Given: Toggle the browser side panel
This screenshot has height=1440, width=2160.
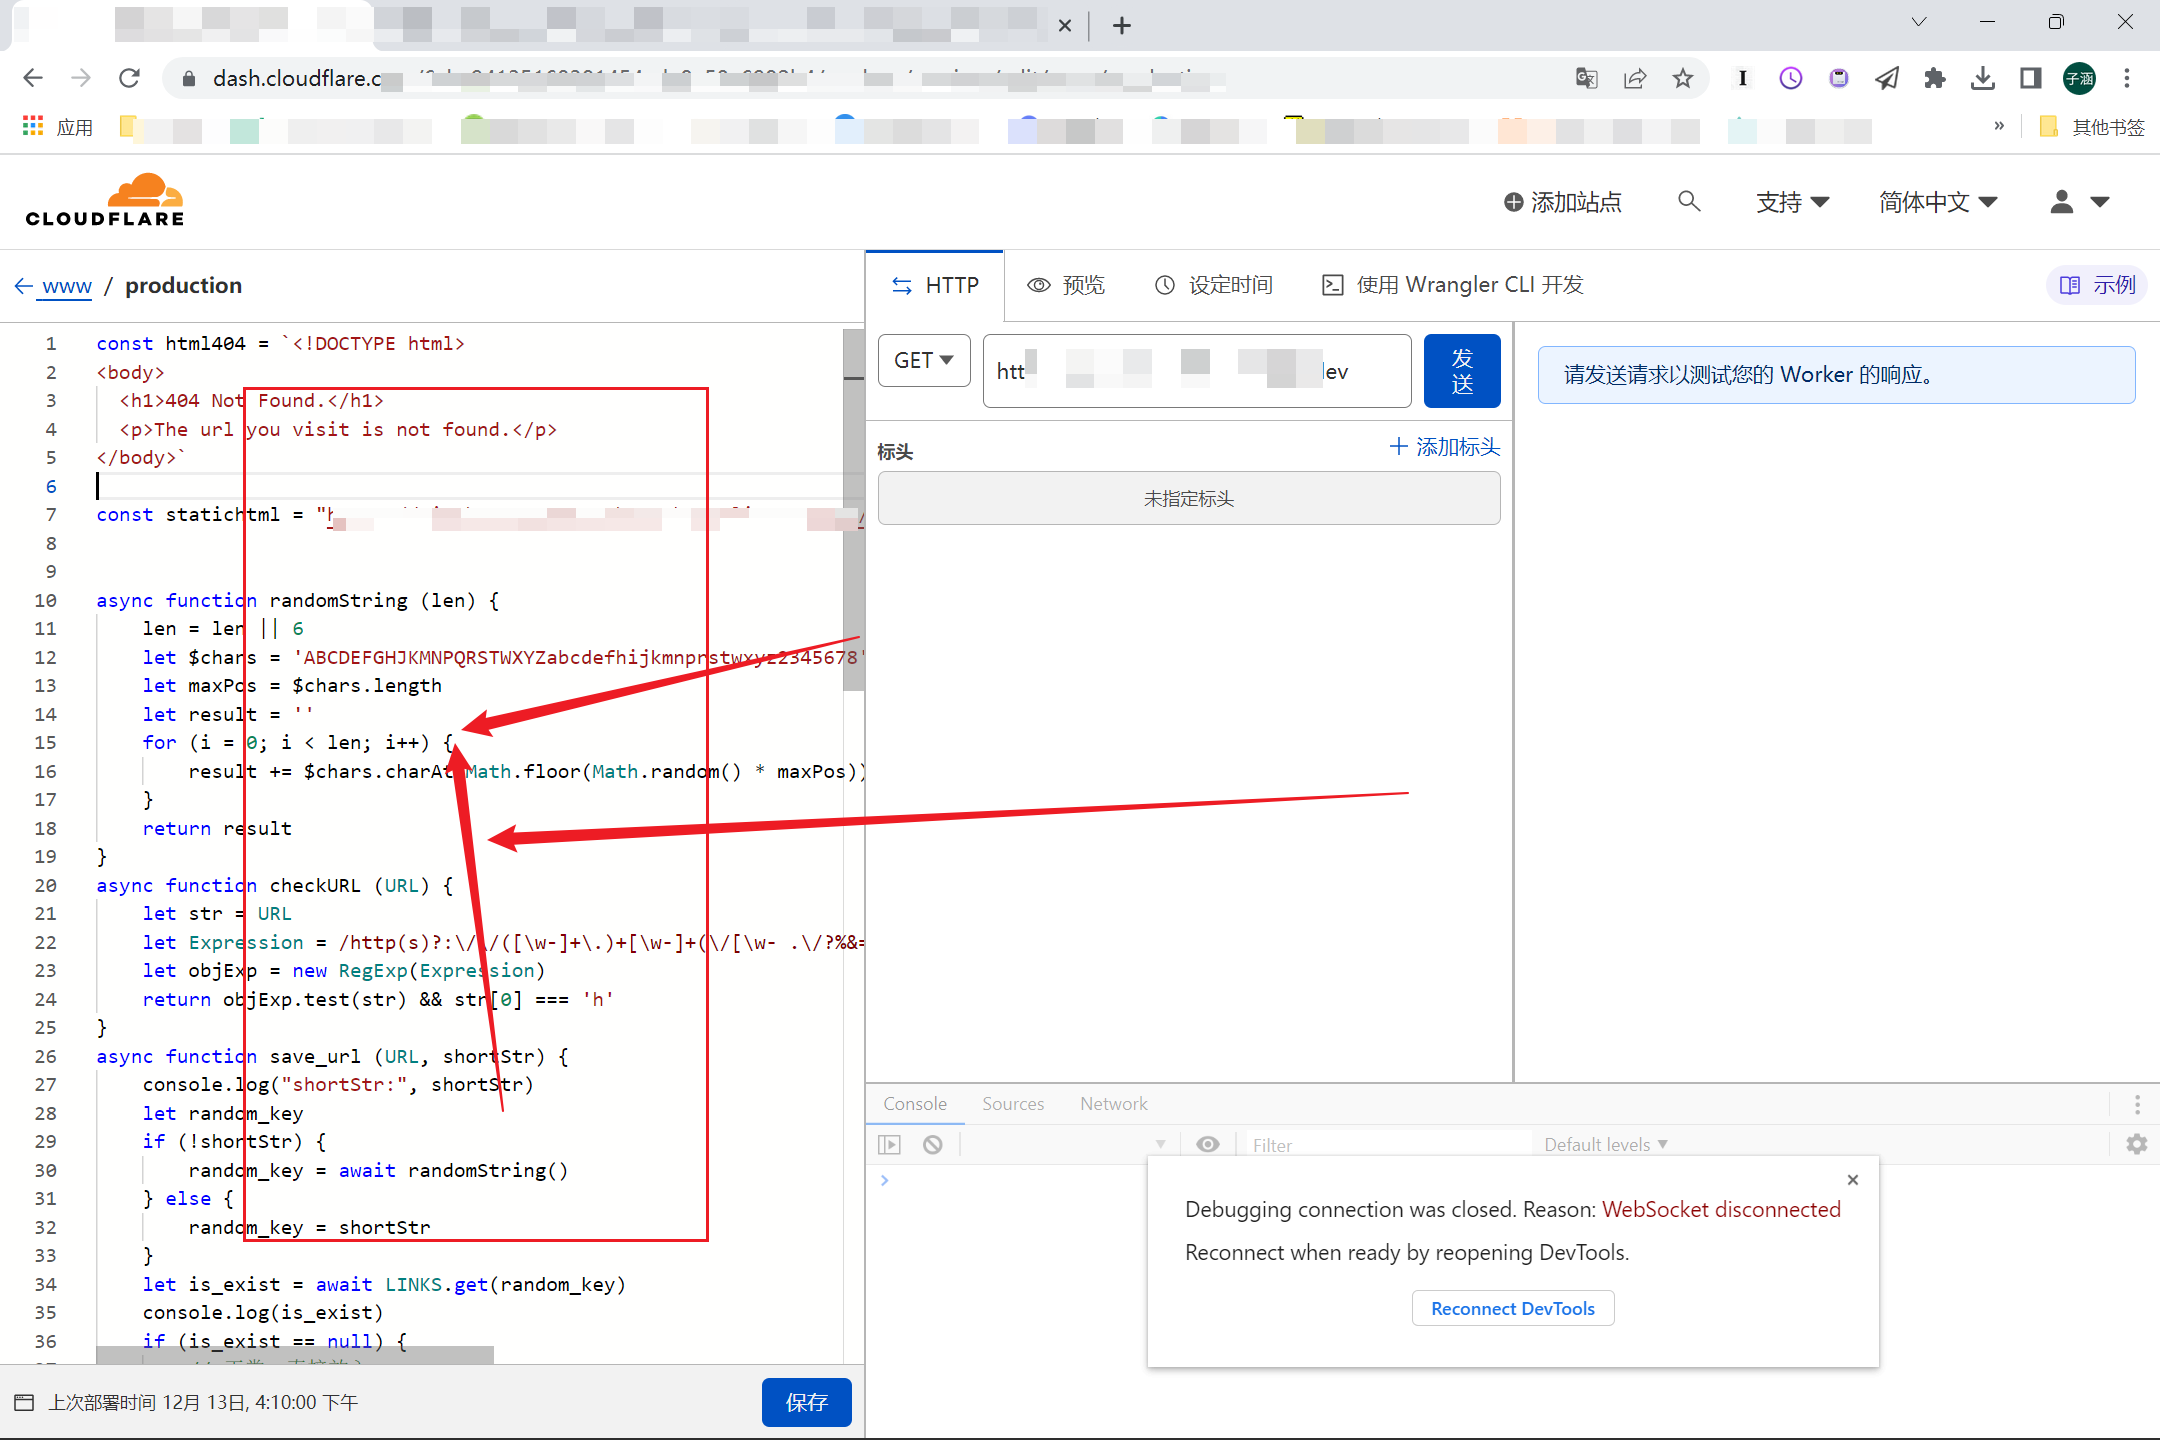Looking at the screenshot, I should click(x=2031, y=78).
